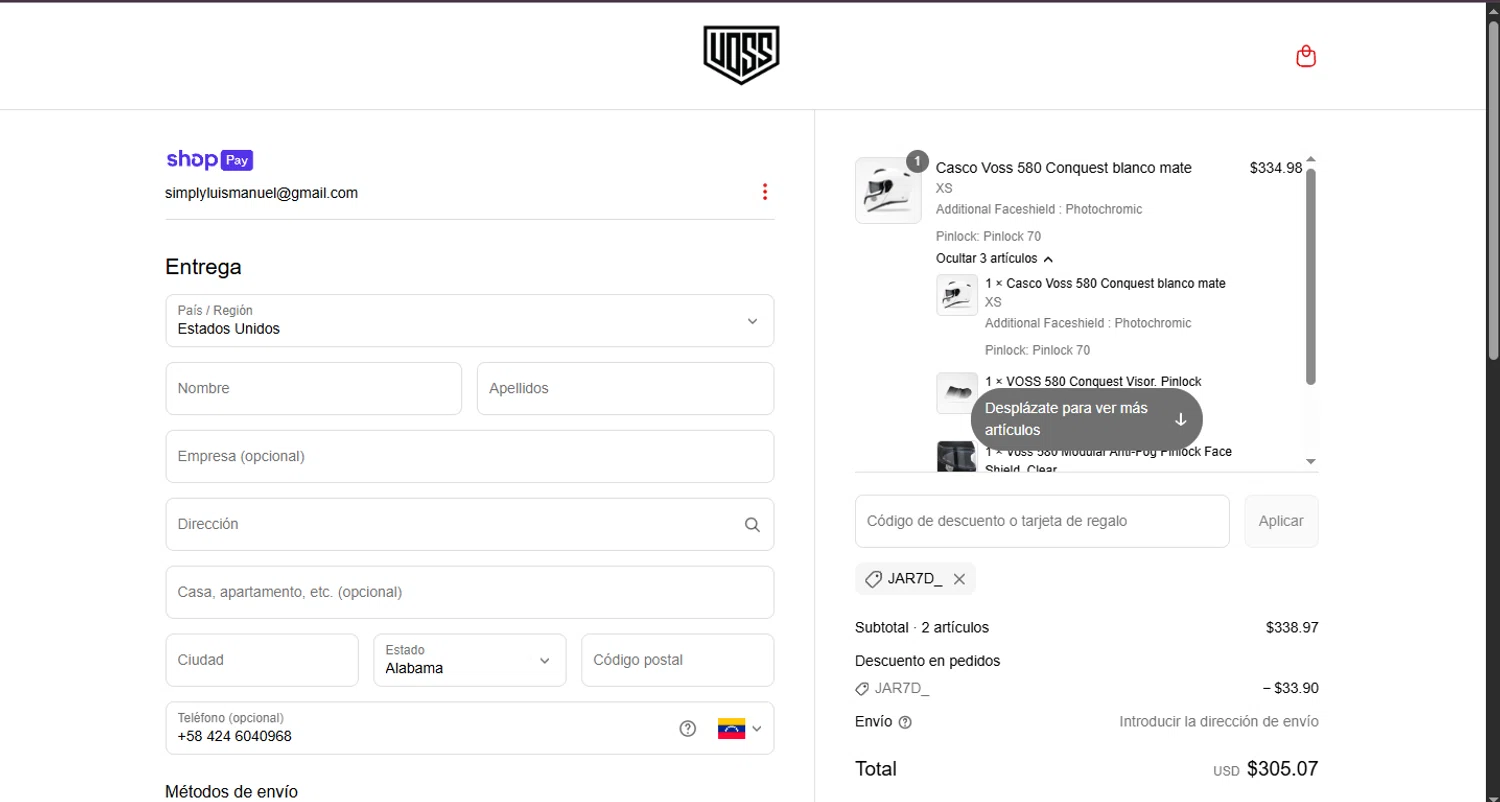The height and width of the screenshot is (802, 1500).
Task: Click 'Introducir la dirección de envío' text
Action: (1219, 722)
